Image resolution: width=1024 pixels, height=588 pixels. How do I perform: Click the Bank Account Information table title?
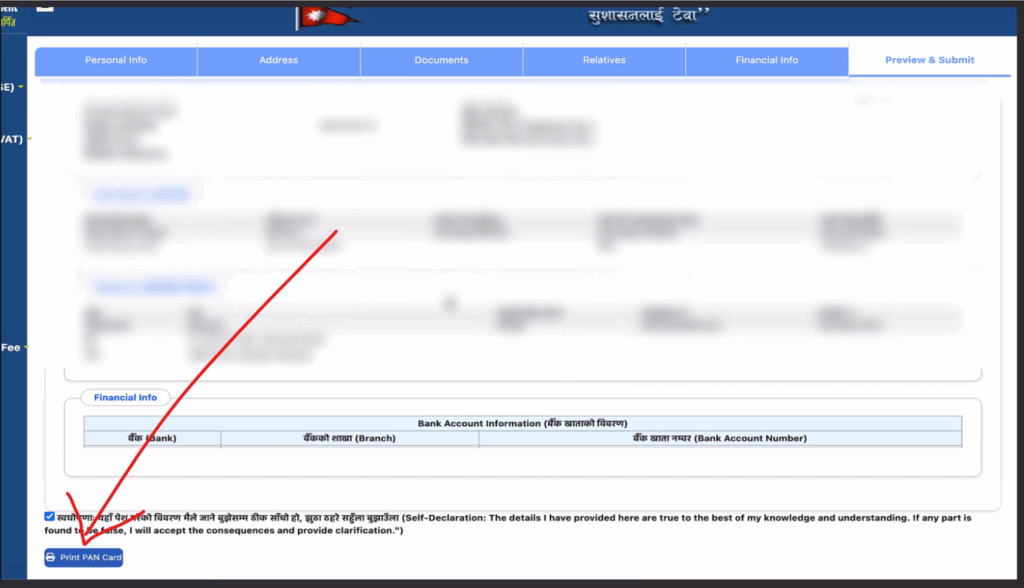[x=522, y=424]
